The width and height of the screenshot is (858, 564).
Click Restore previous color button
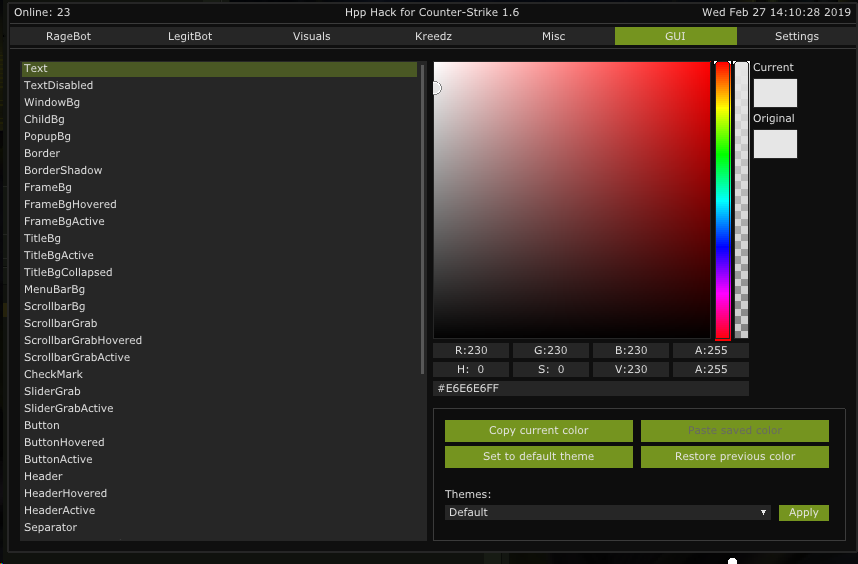pos(734,457)
